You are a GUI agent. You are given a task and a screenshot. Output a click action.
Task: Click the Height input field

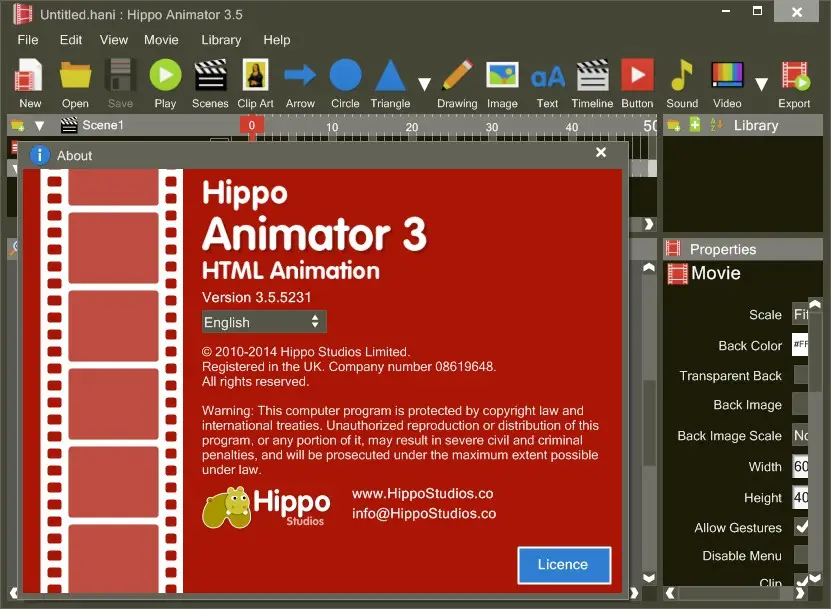(x=800, y=497)
